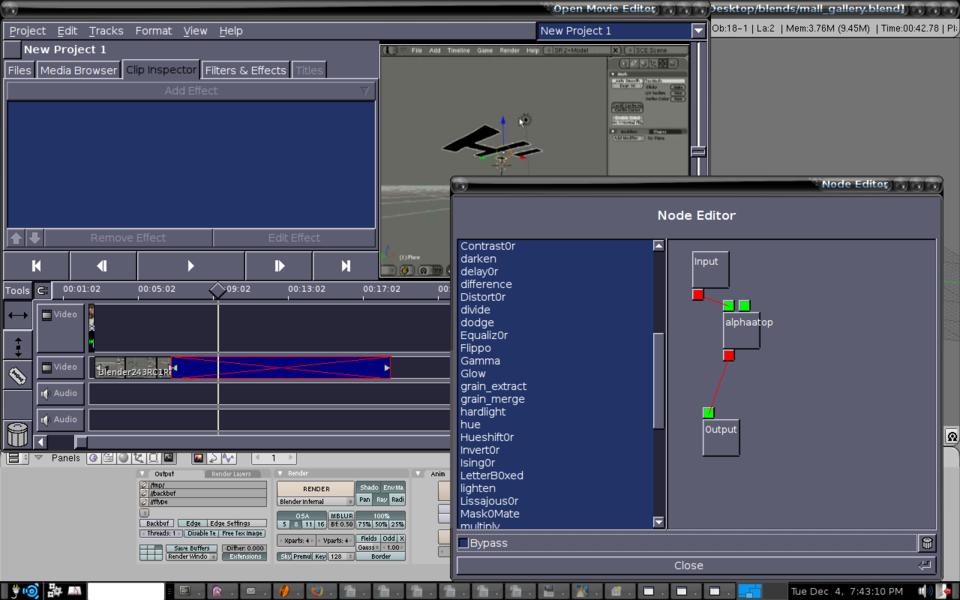Collapse the Output panel triangle
Screen dimensions: 960x600
pos(142,474)
